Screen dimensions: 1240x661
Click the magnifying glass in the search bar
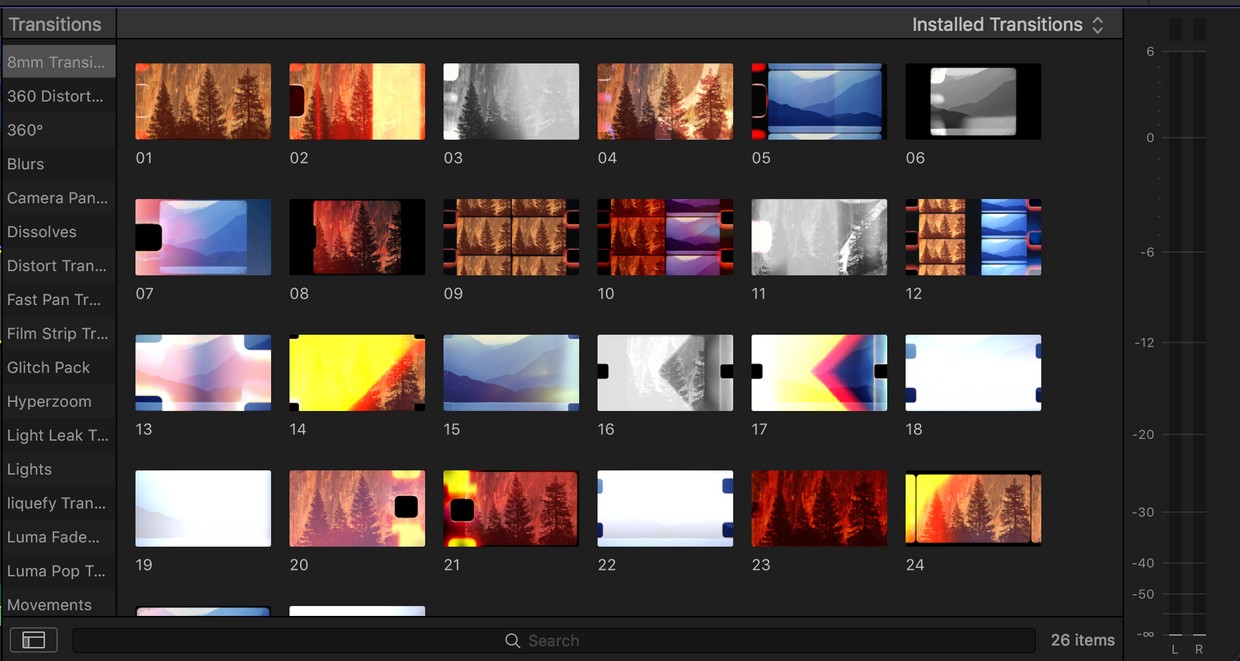(512, 640)
